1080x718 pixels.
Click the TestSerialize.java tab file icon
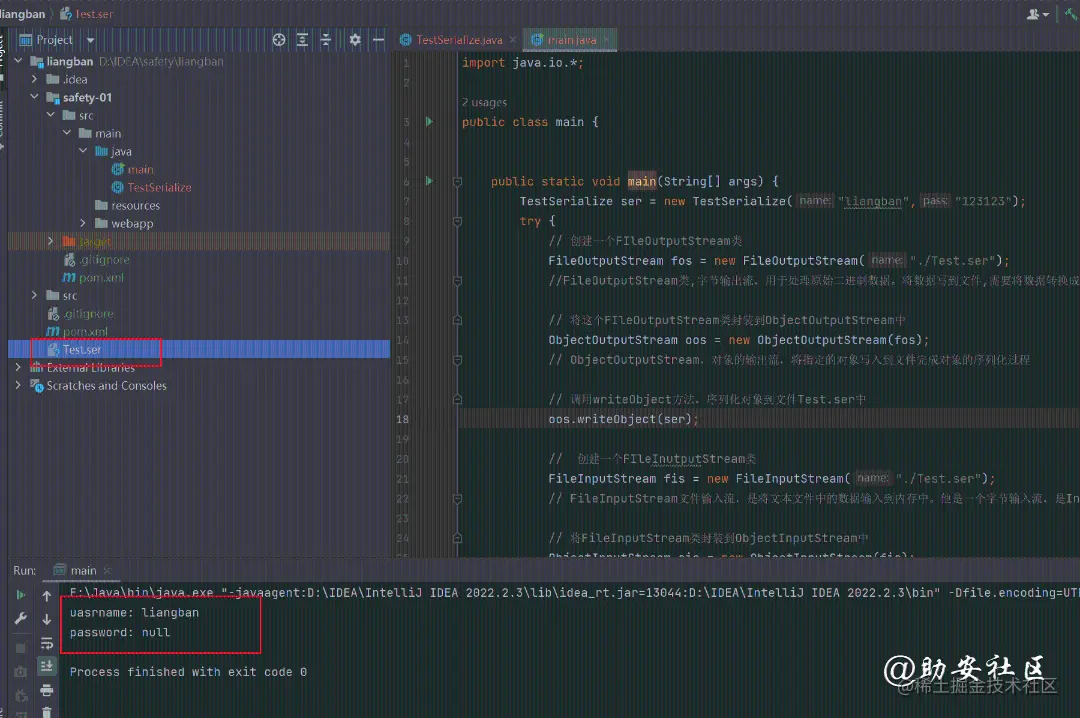point(406,40)
